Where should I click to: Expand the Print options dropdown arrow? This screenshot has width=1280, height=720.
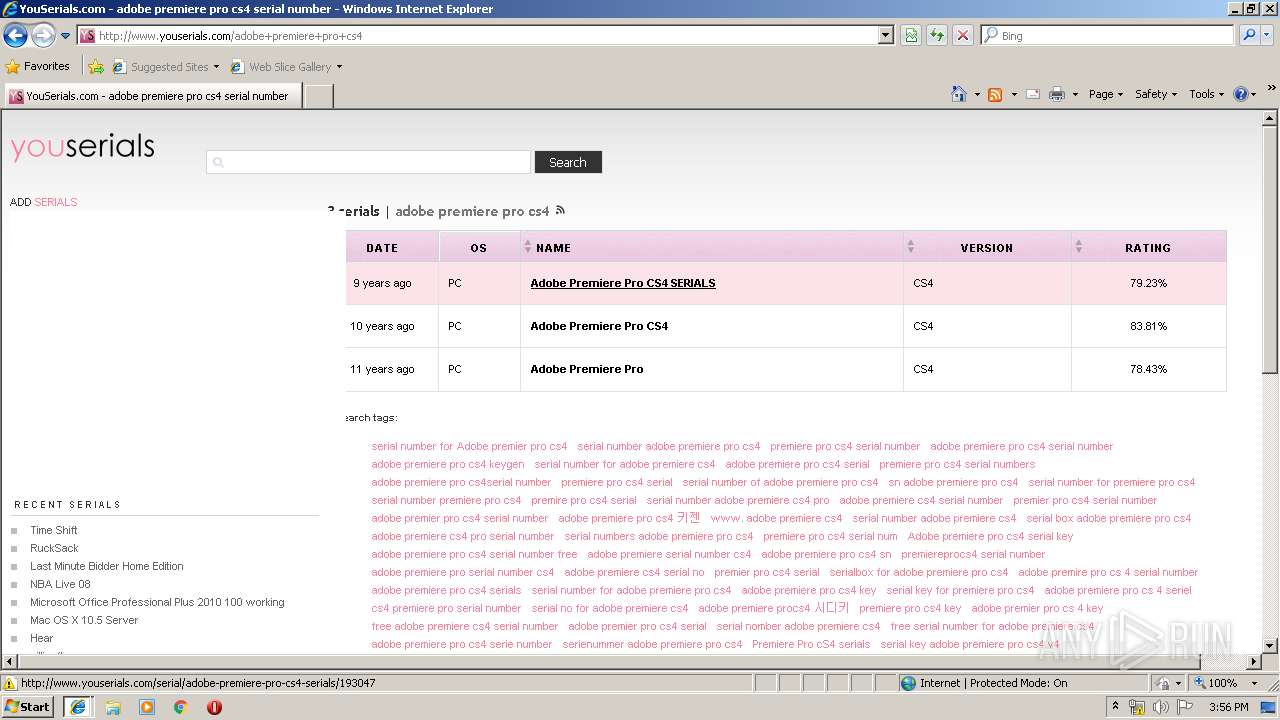(x=1075, y=94)
